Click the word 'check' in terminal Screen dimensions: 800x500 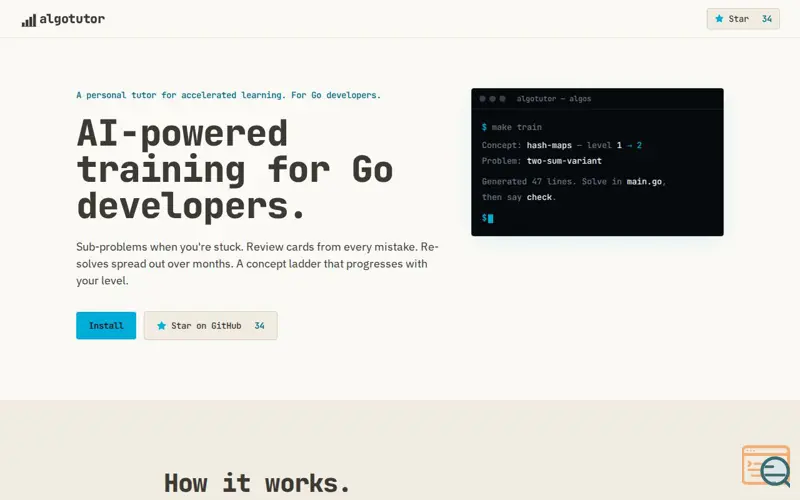[x=539, y=197]
